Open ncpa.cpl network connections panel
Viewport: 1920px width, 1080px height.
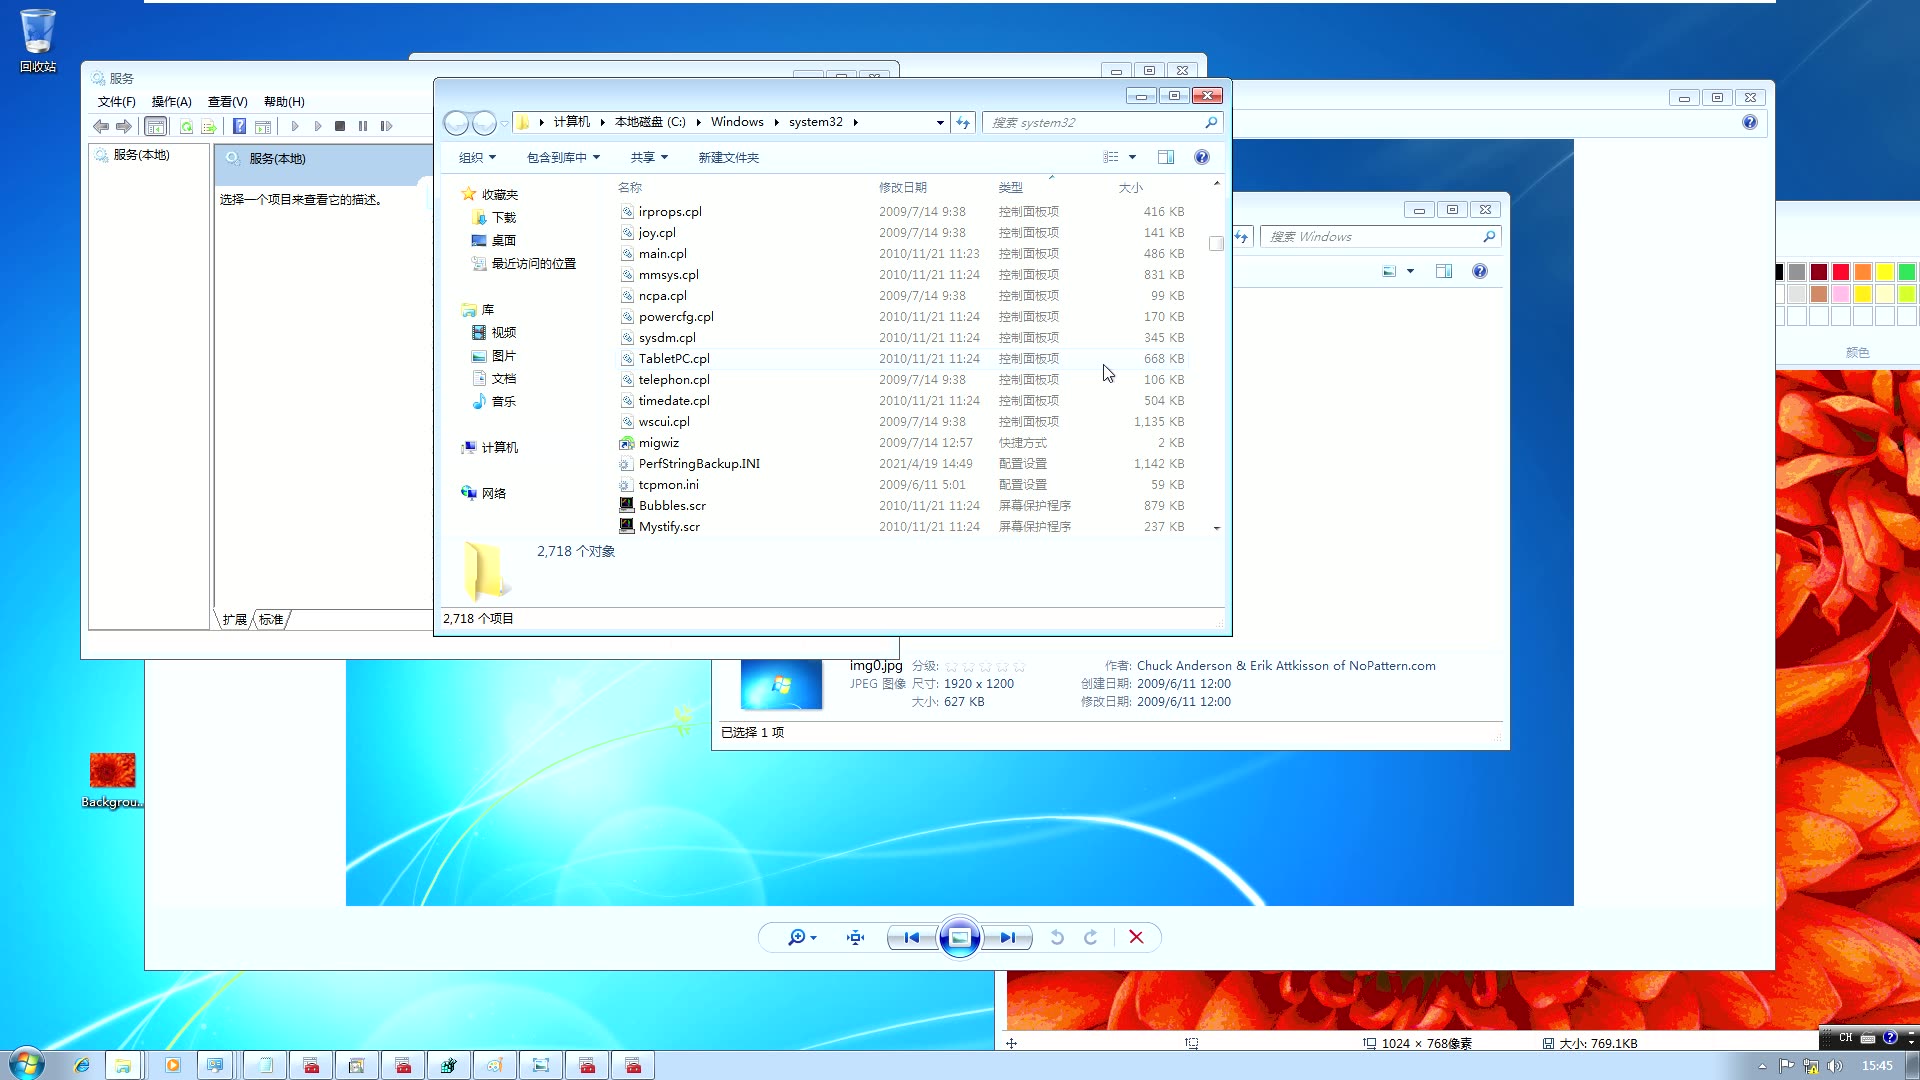point(662,295)
